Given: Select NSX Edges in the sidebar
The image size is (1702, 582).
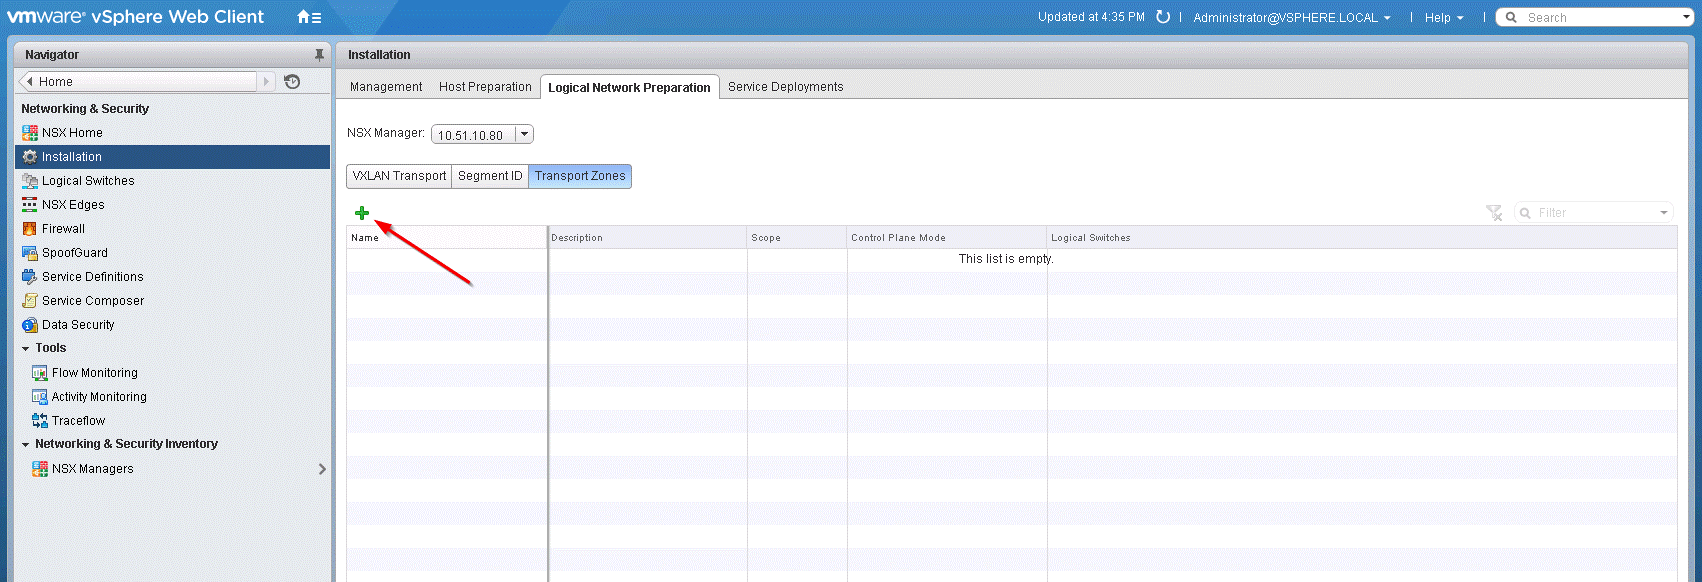Looking at the screenshot, I should click(x=72, y=205).
